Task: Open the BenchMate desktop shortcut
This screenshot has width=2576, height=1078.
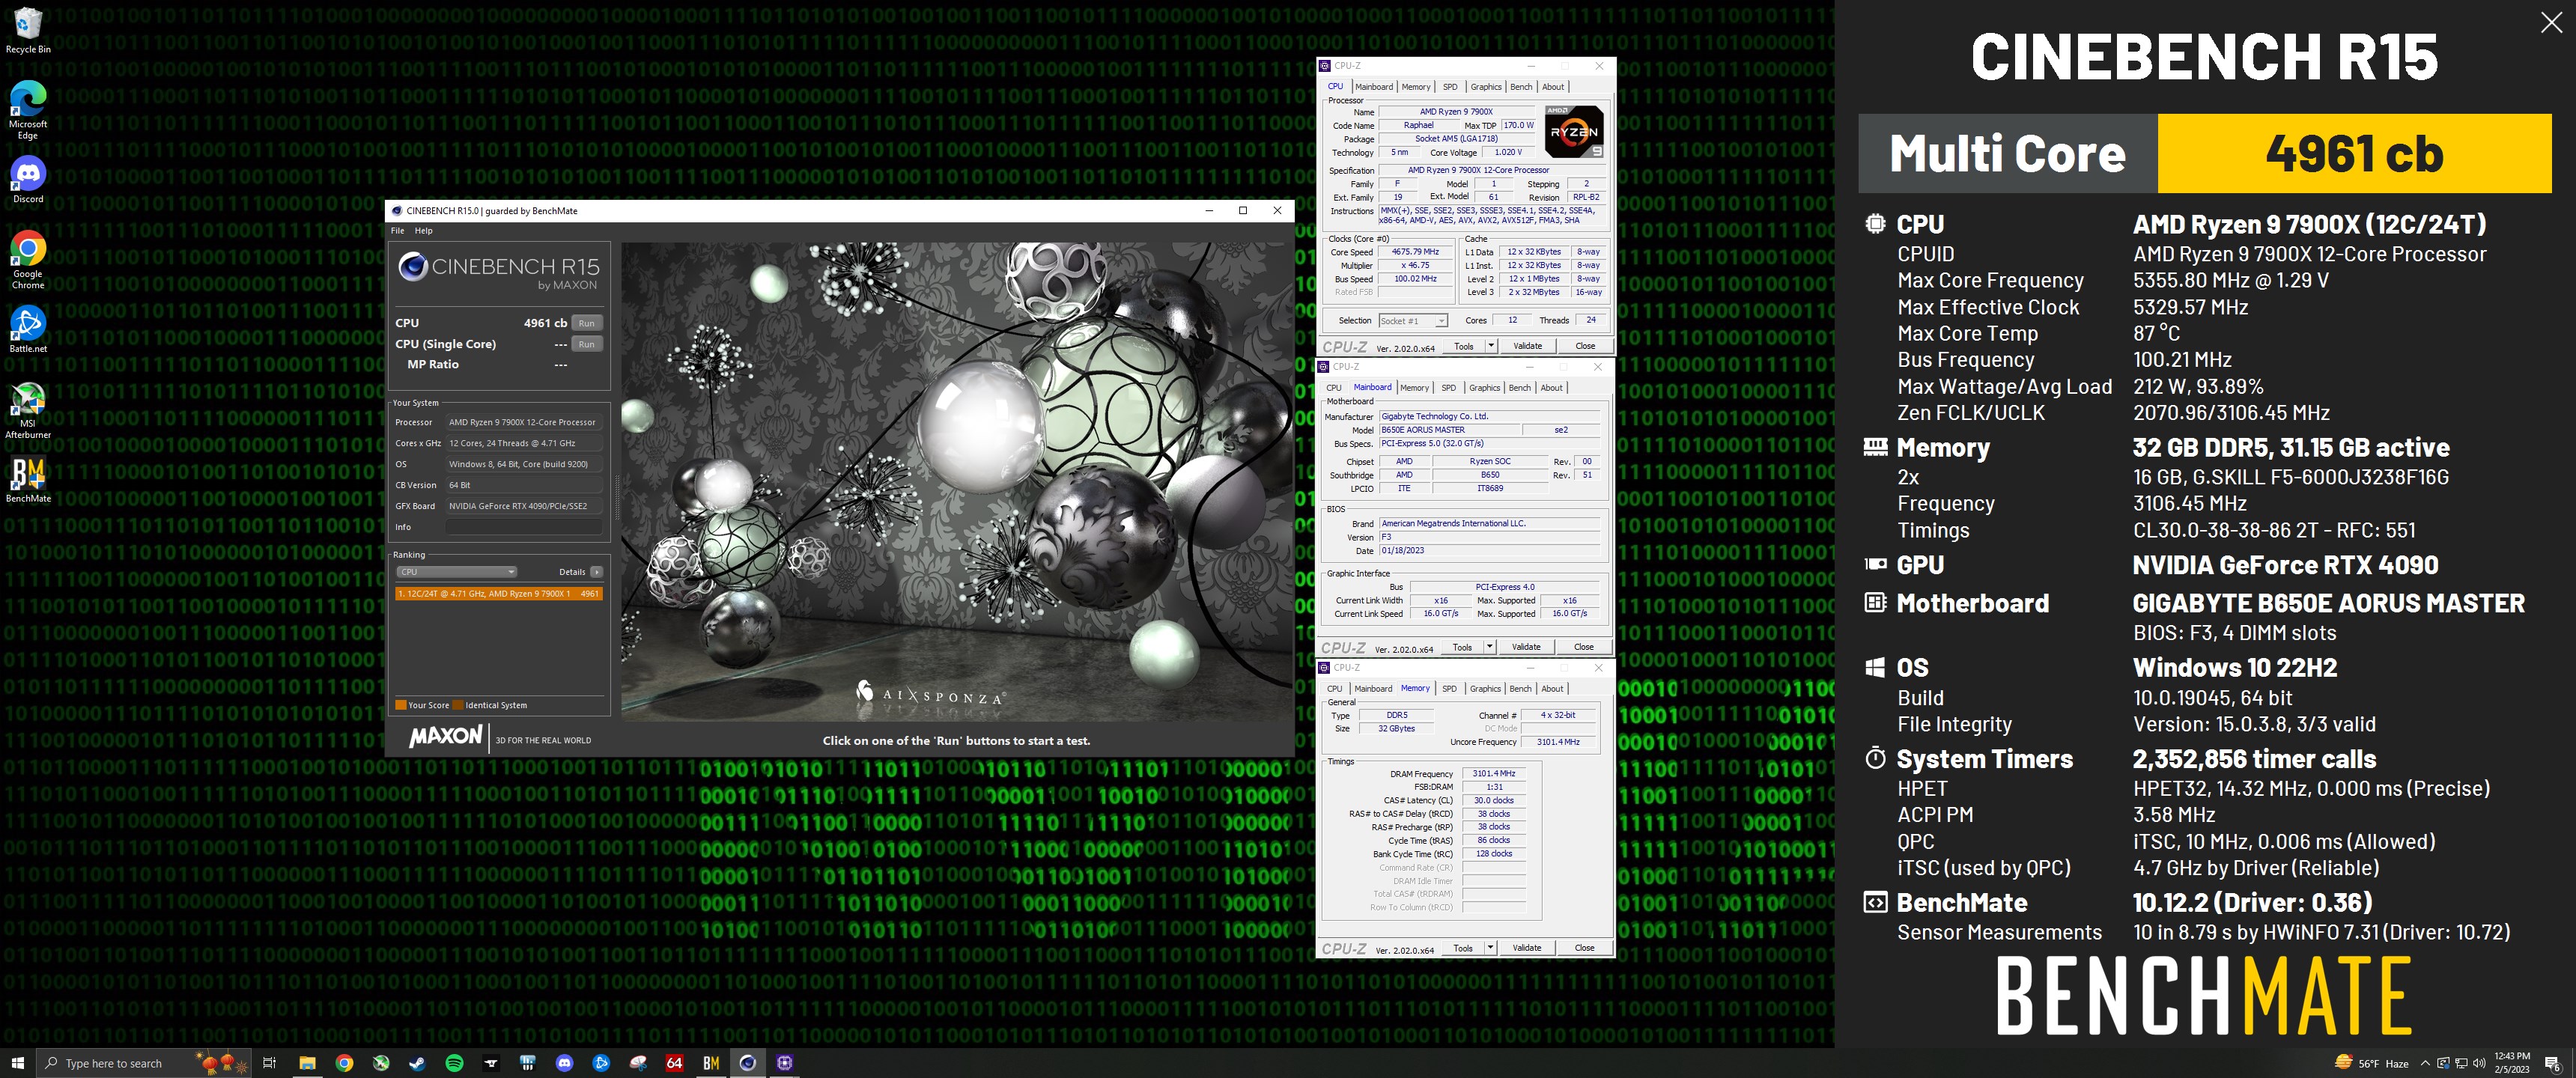Action: click(x=28, y=479)
